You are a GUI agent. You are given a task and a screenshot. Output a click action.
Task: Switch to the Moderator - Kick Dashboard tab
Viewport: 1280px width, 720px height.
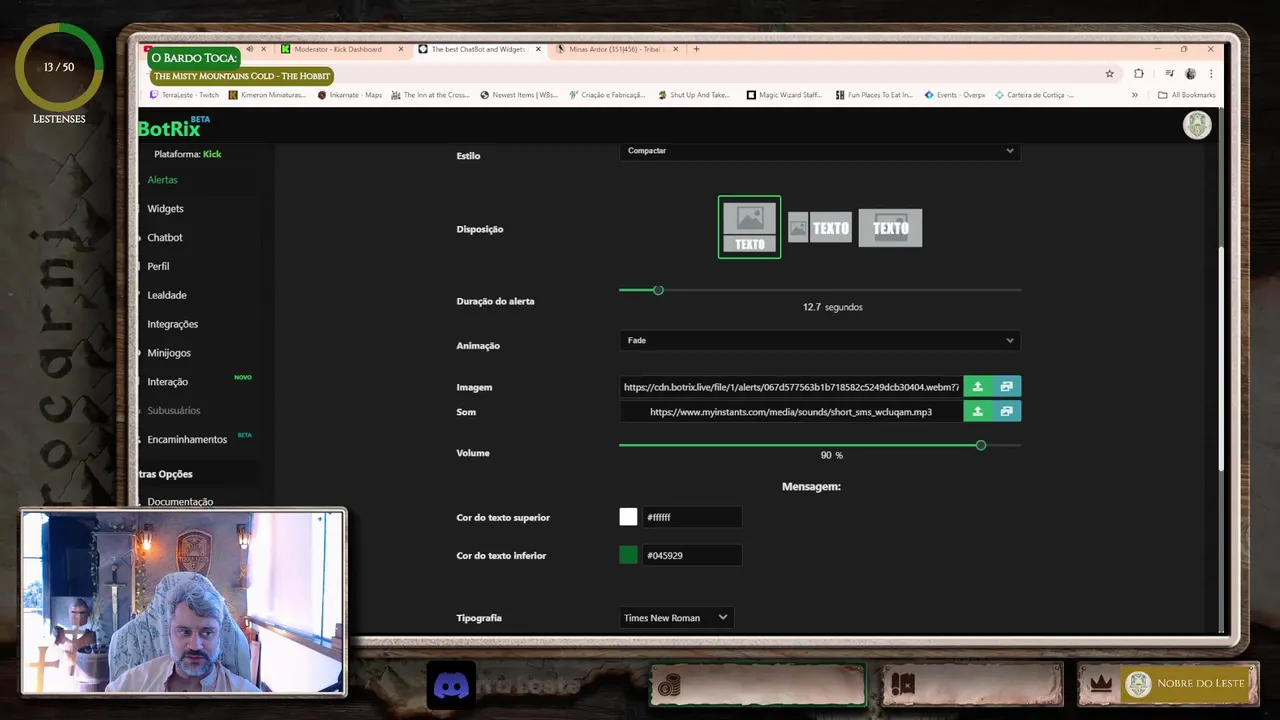click(x=338, y=49)
